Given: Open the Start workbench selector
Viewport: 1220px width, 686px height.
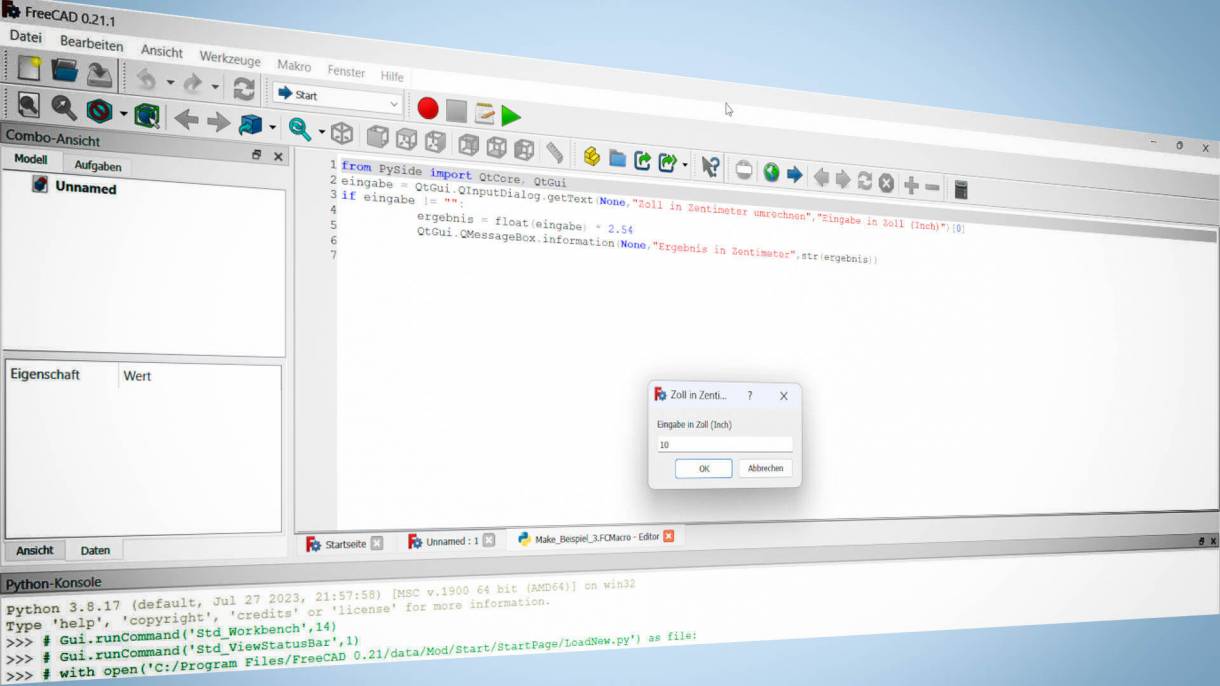Looking at the screenshot, I should pyautogui.click(x=335, y=96).
